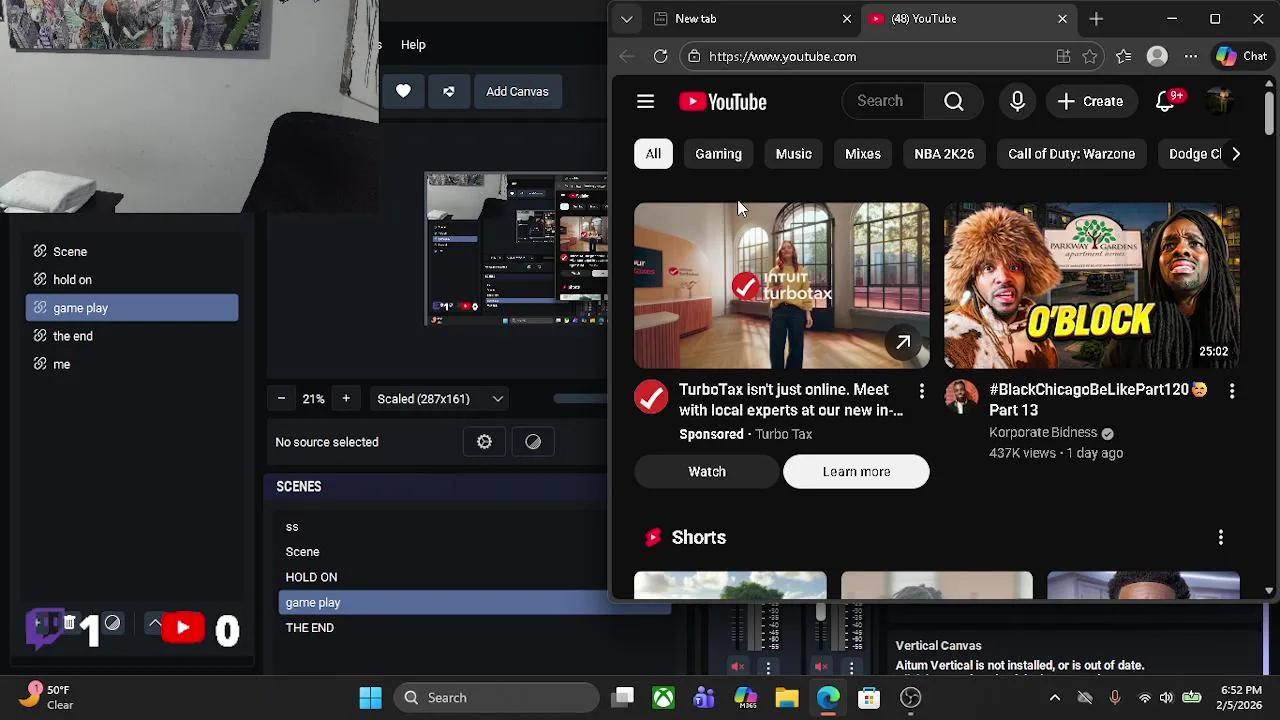
Task: Toggle mute on second OBS mixer channel
Action: click(x=821, y=666)
